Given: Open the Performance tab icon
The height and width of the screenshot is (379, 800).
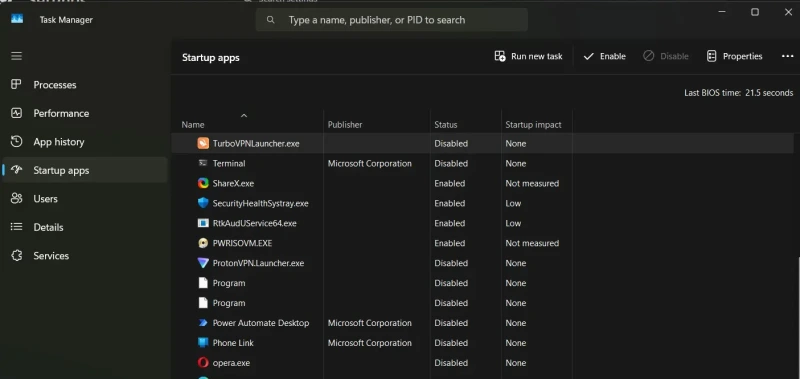Looking at the screenshot, I should pyautogui.click(x=16, y=113).
